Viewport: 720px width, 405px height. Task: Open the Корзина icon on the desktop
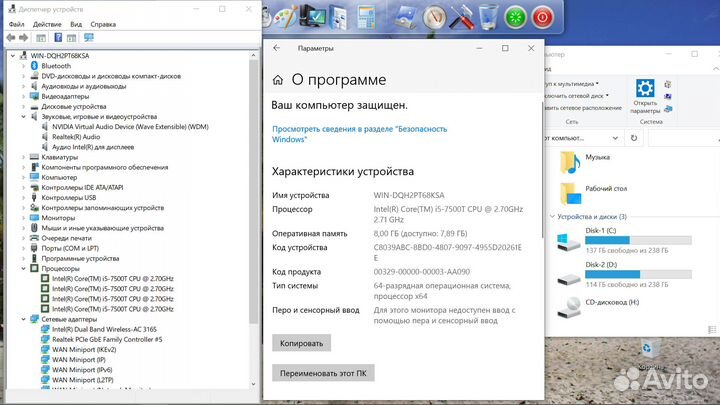(x=651, y=354)
